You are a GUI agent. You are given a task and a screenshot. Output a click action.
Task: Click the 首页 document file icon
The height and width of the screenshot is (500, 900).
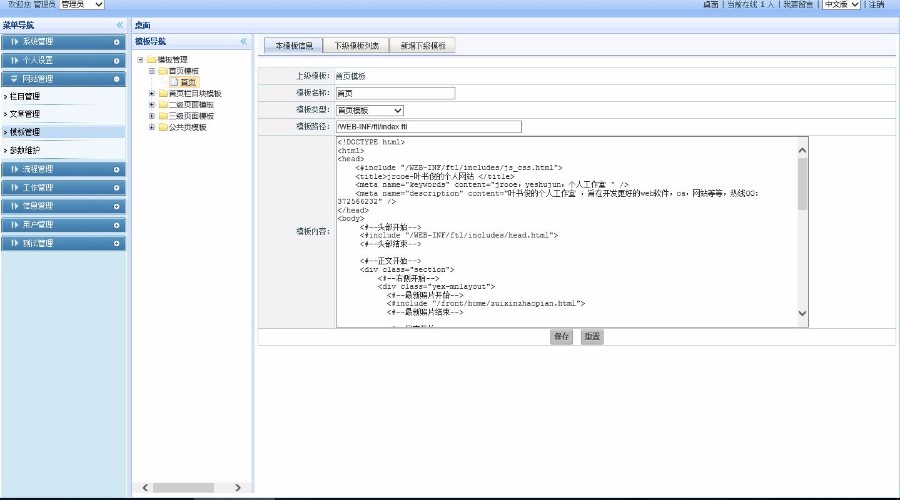pos(174,82)
